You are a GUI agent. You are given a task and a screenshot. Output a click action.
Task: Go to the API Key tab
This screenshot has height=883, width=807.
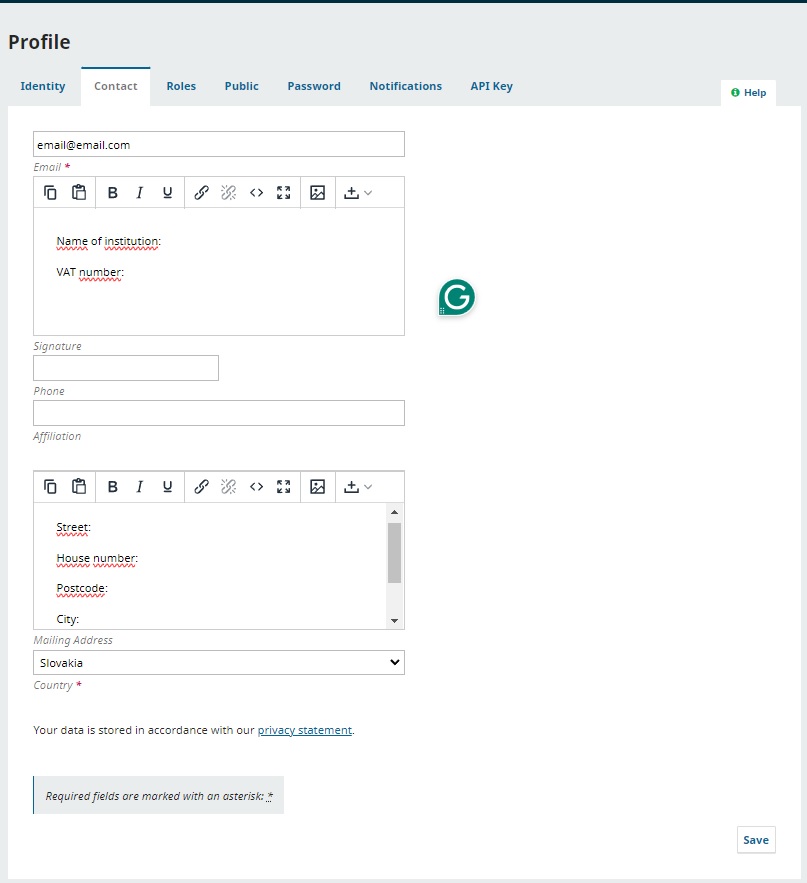(491, 86)
